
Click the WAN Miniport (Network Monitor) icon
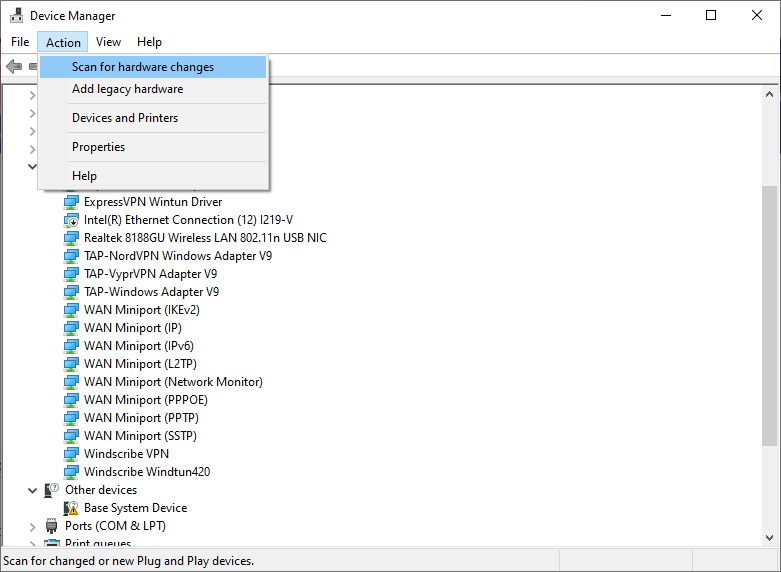(71, 382)
